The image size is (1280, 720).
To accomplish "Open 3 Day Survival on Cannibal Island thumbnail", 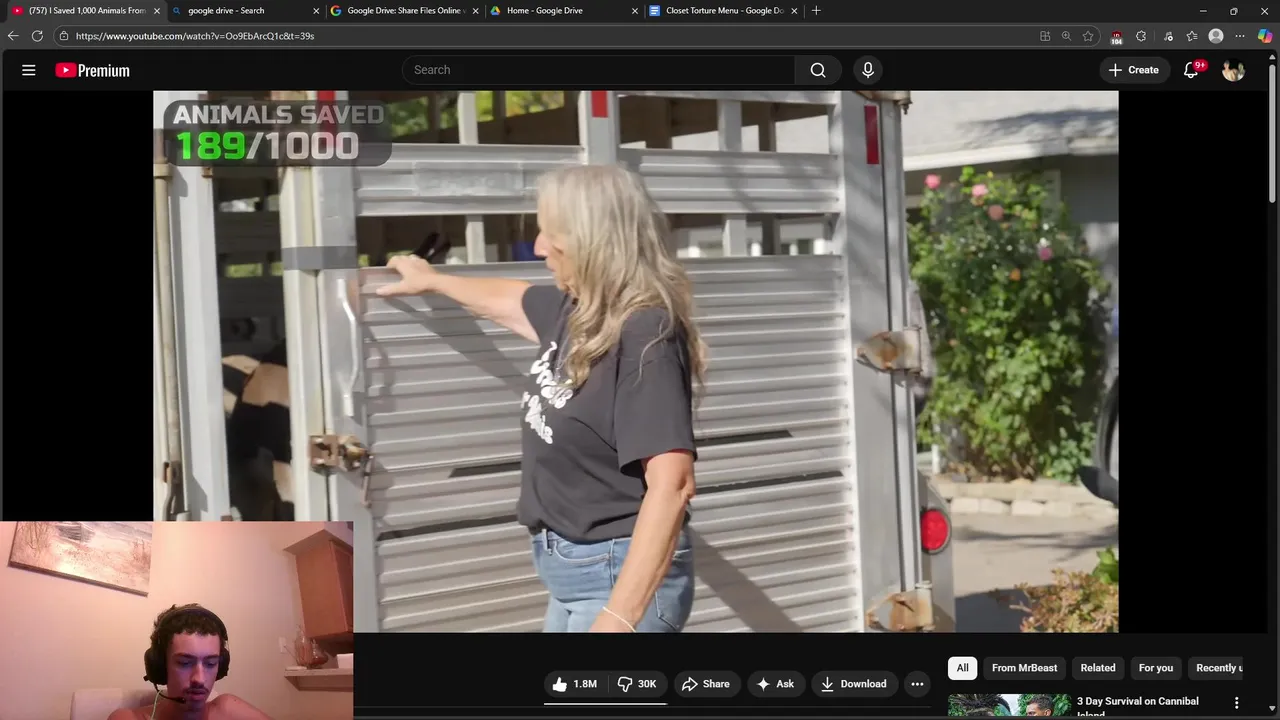I will (x=1009, y=706).
